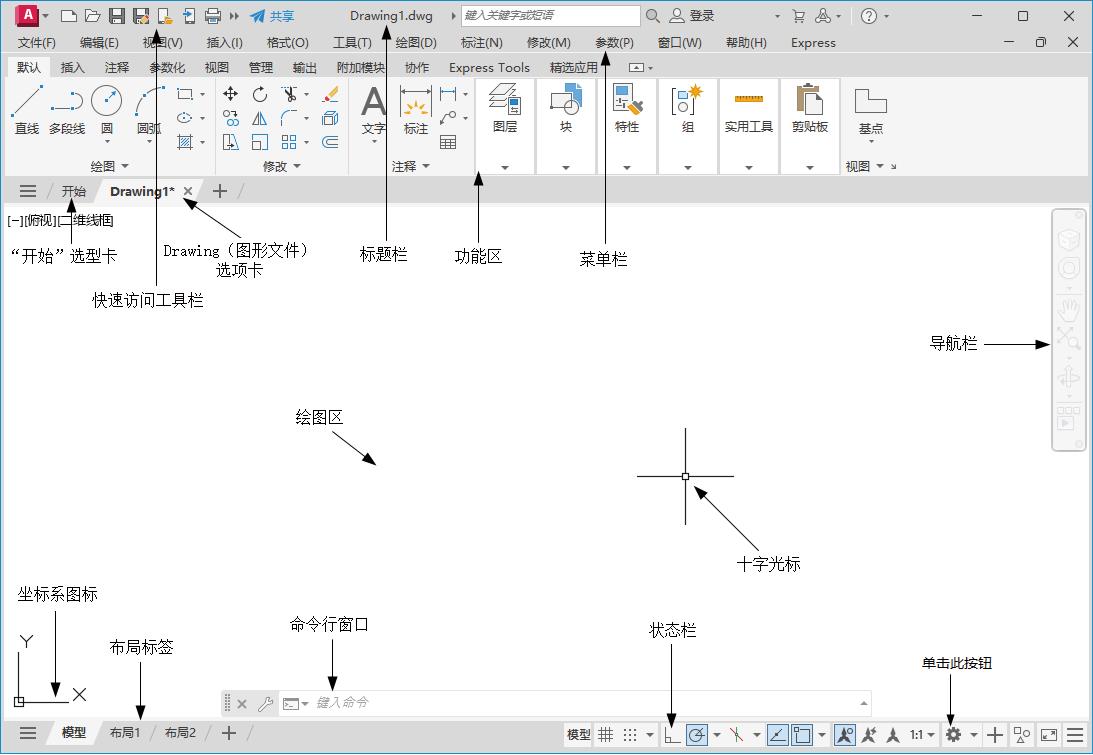
Task: Click the command line input field
Action: tap(580, 703)
